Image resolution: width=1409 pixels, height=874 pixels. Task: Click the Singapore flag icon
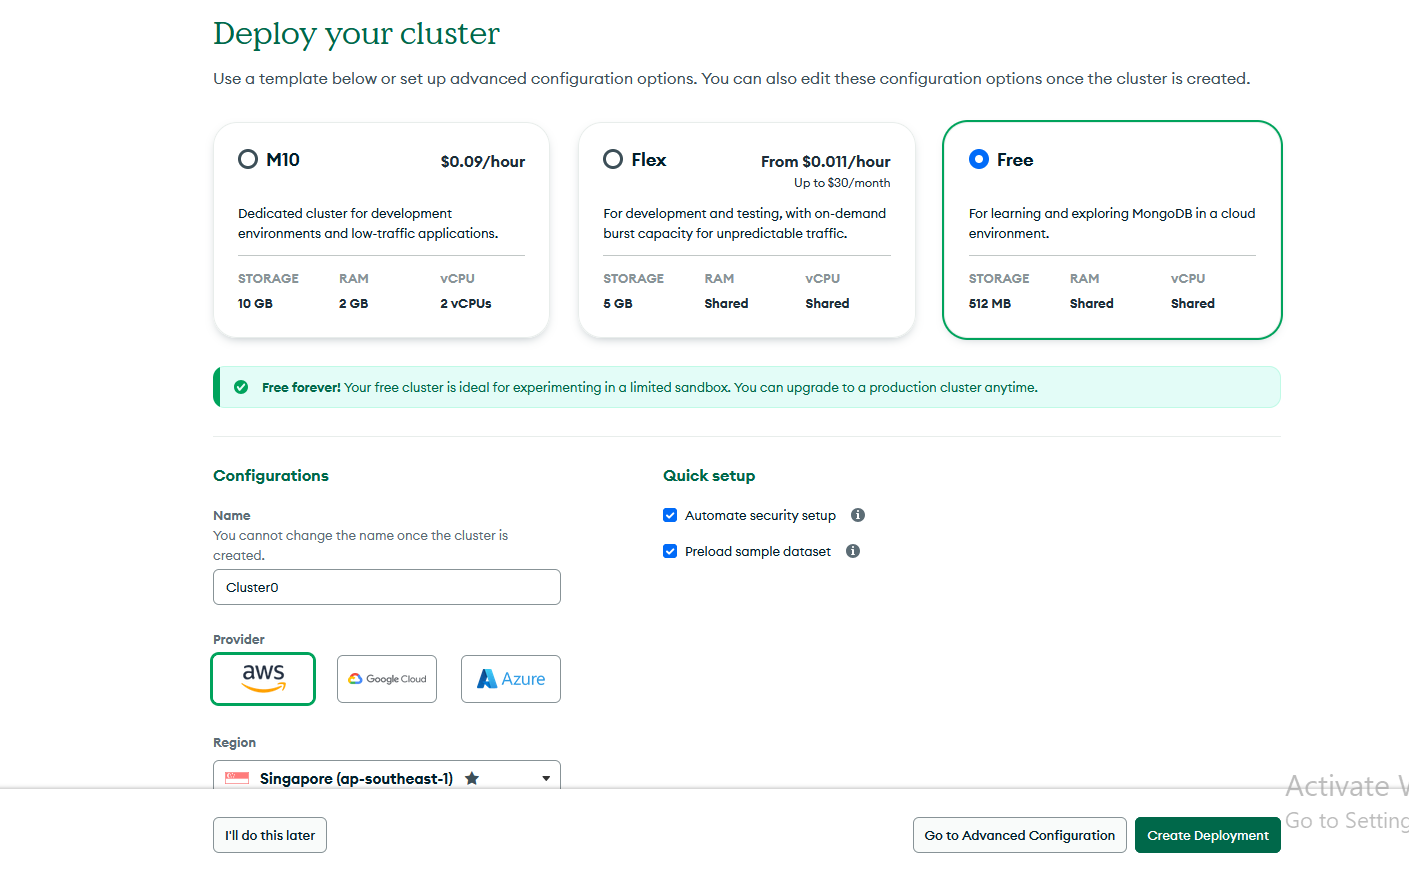[237, 778]
